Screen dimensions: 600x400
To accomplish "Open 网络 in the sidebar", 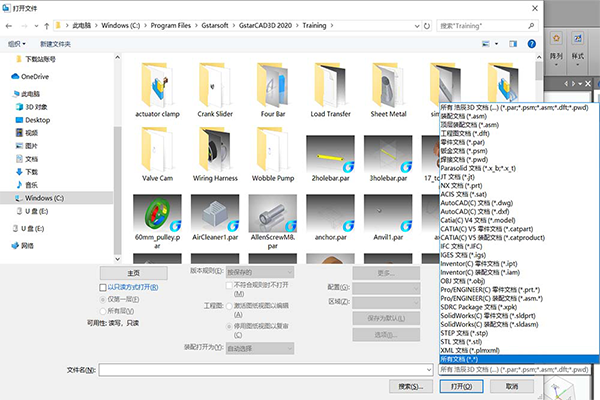I will pos(23,246).
